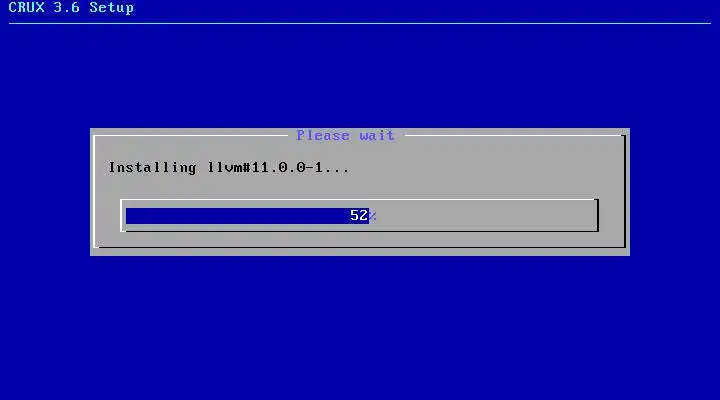Click the unfilled gray progress bar area
Screen dimensions: 720x400
coord(482,216)
